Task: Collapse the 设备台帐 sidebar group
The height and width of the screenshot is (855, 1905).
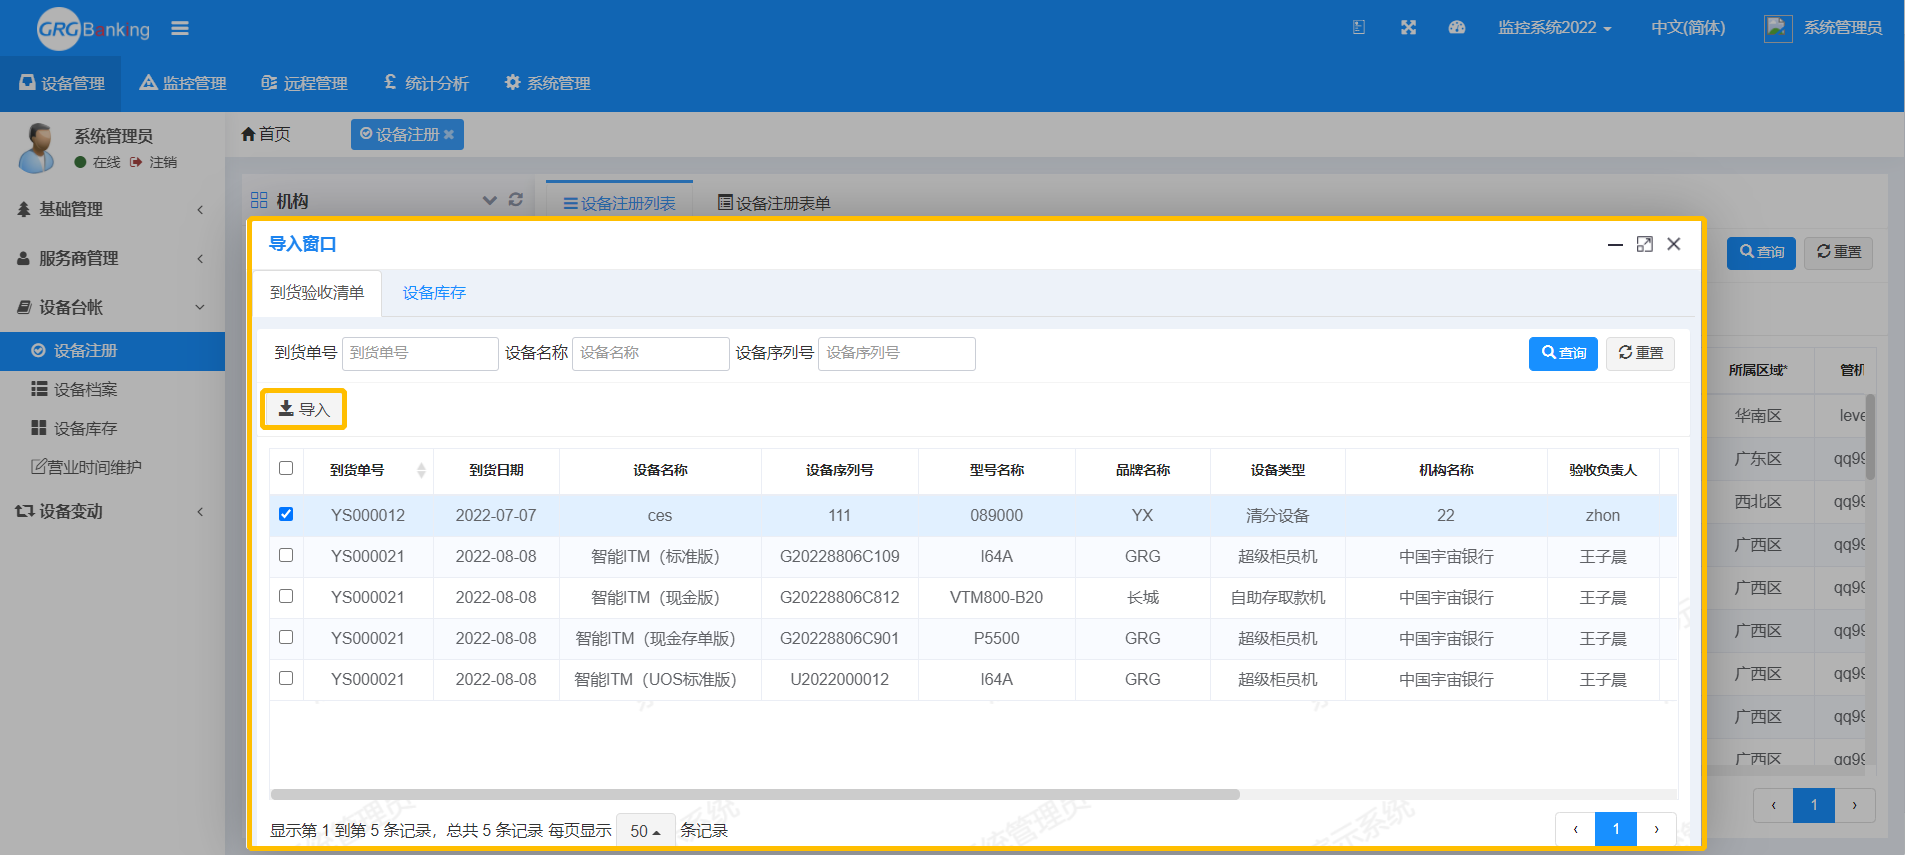Action: click(x=112, y=307)
